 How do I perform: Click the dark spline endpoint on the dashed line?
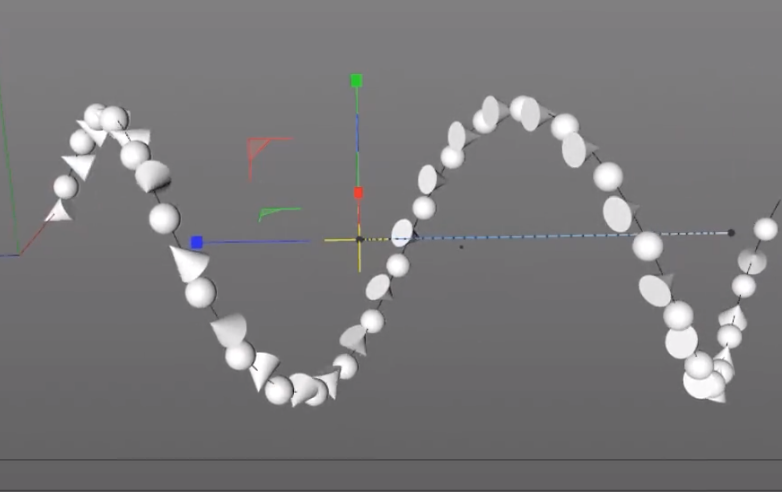[x=731, y=233]
